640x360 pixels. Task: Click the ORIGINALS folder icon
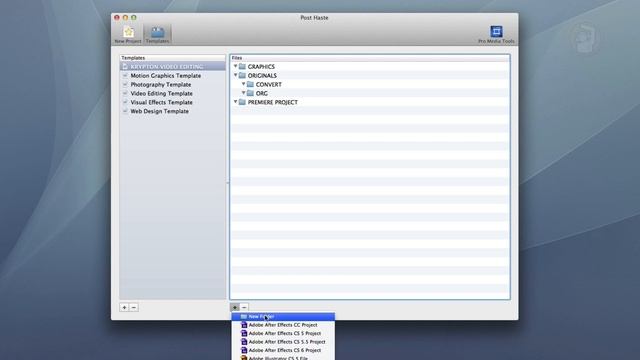click(x=242, y=76)
